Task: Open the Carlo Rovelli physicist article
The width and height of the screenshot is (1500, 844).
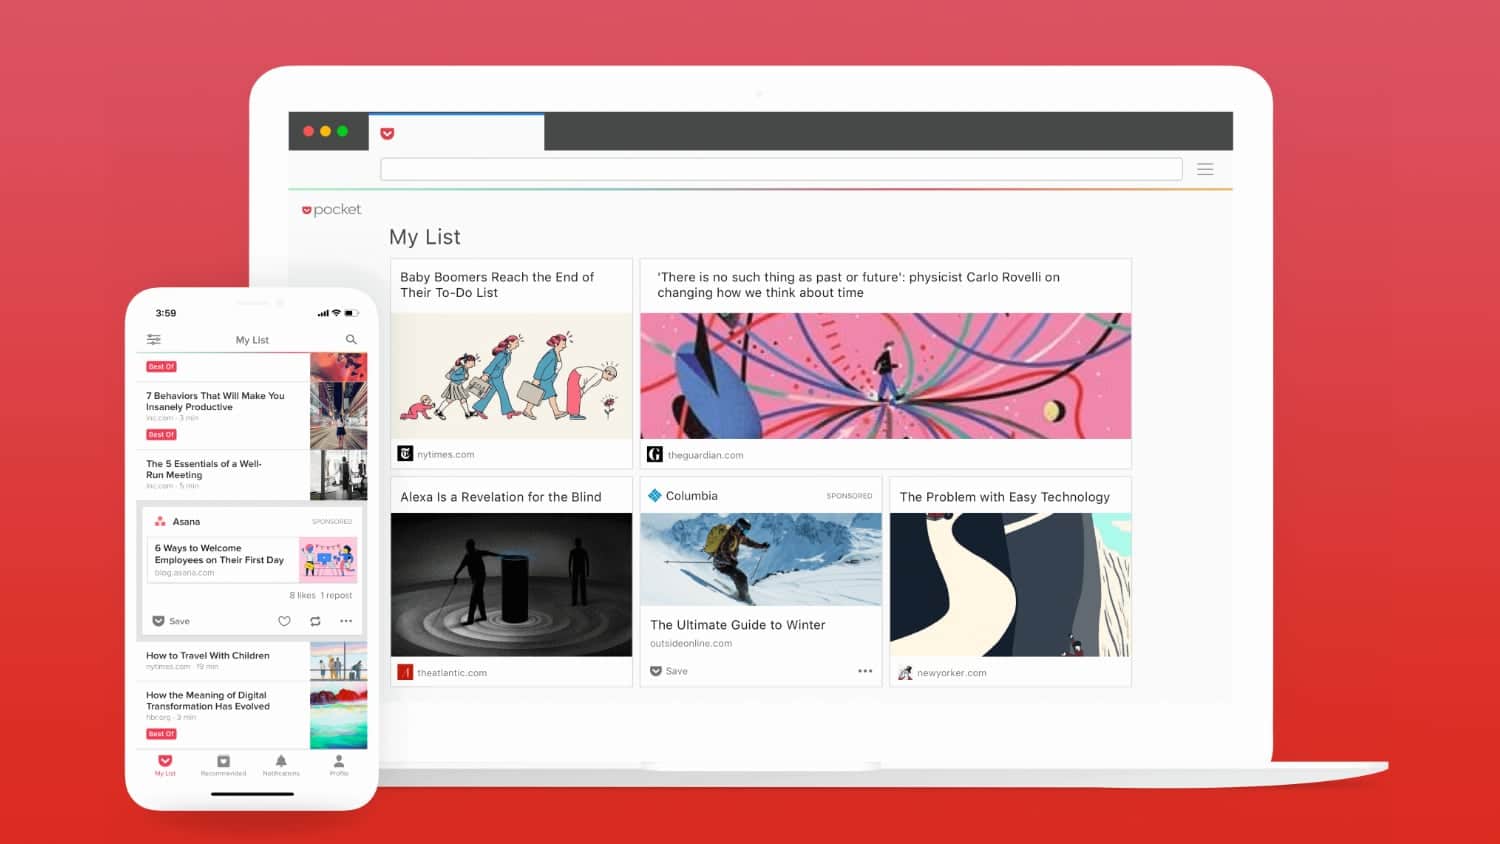Action: click(858, 285)
